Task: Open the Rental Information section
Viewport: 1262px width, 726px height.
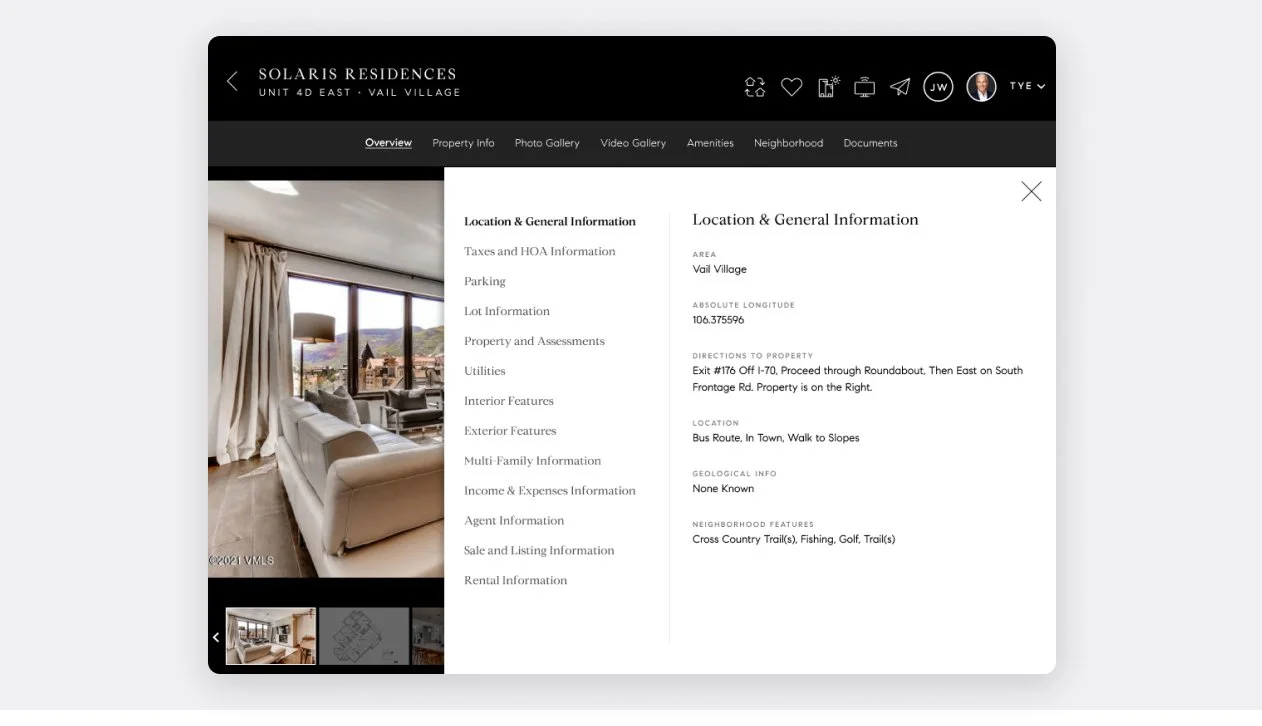Action: 516,581
